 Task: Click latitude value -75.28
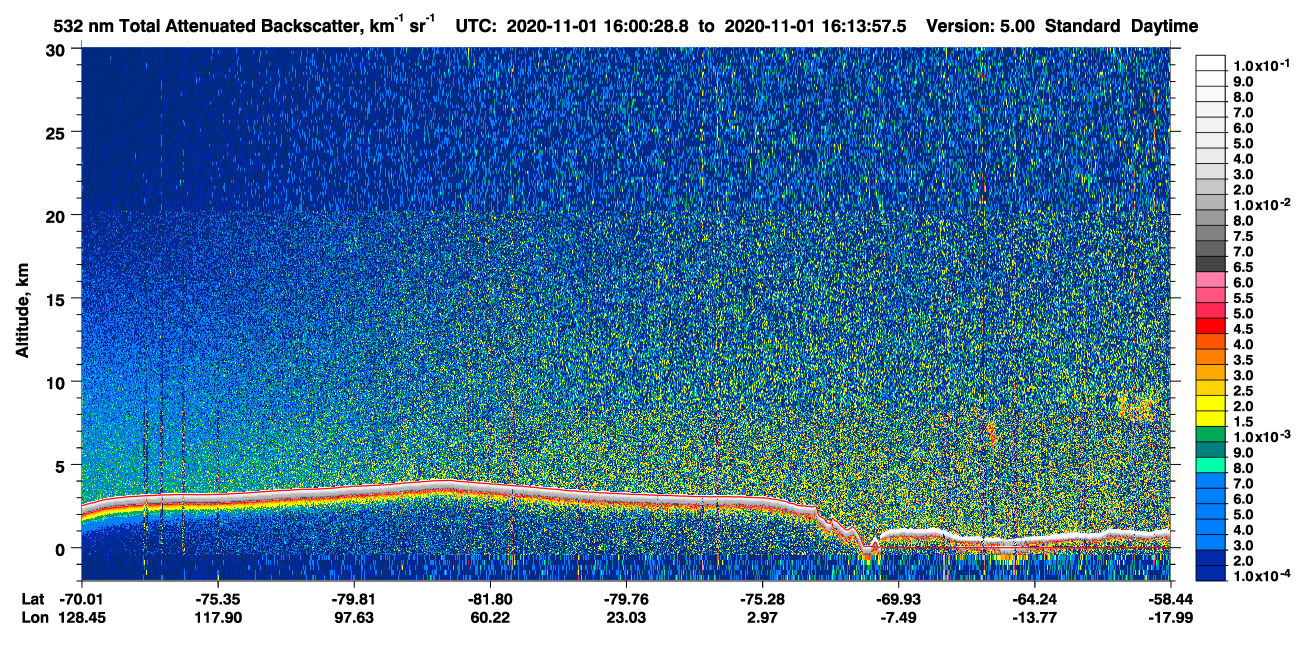point(762,599)
